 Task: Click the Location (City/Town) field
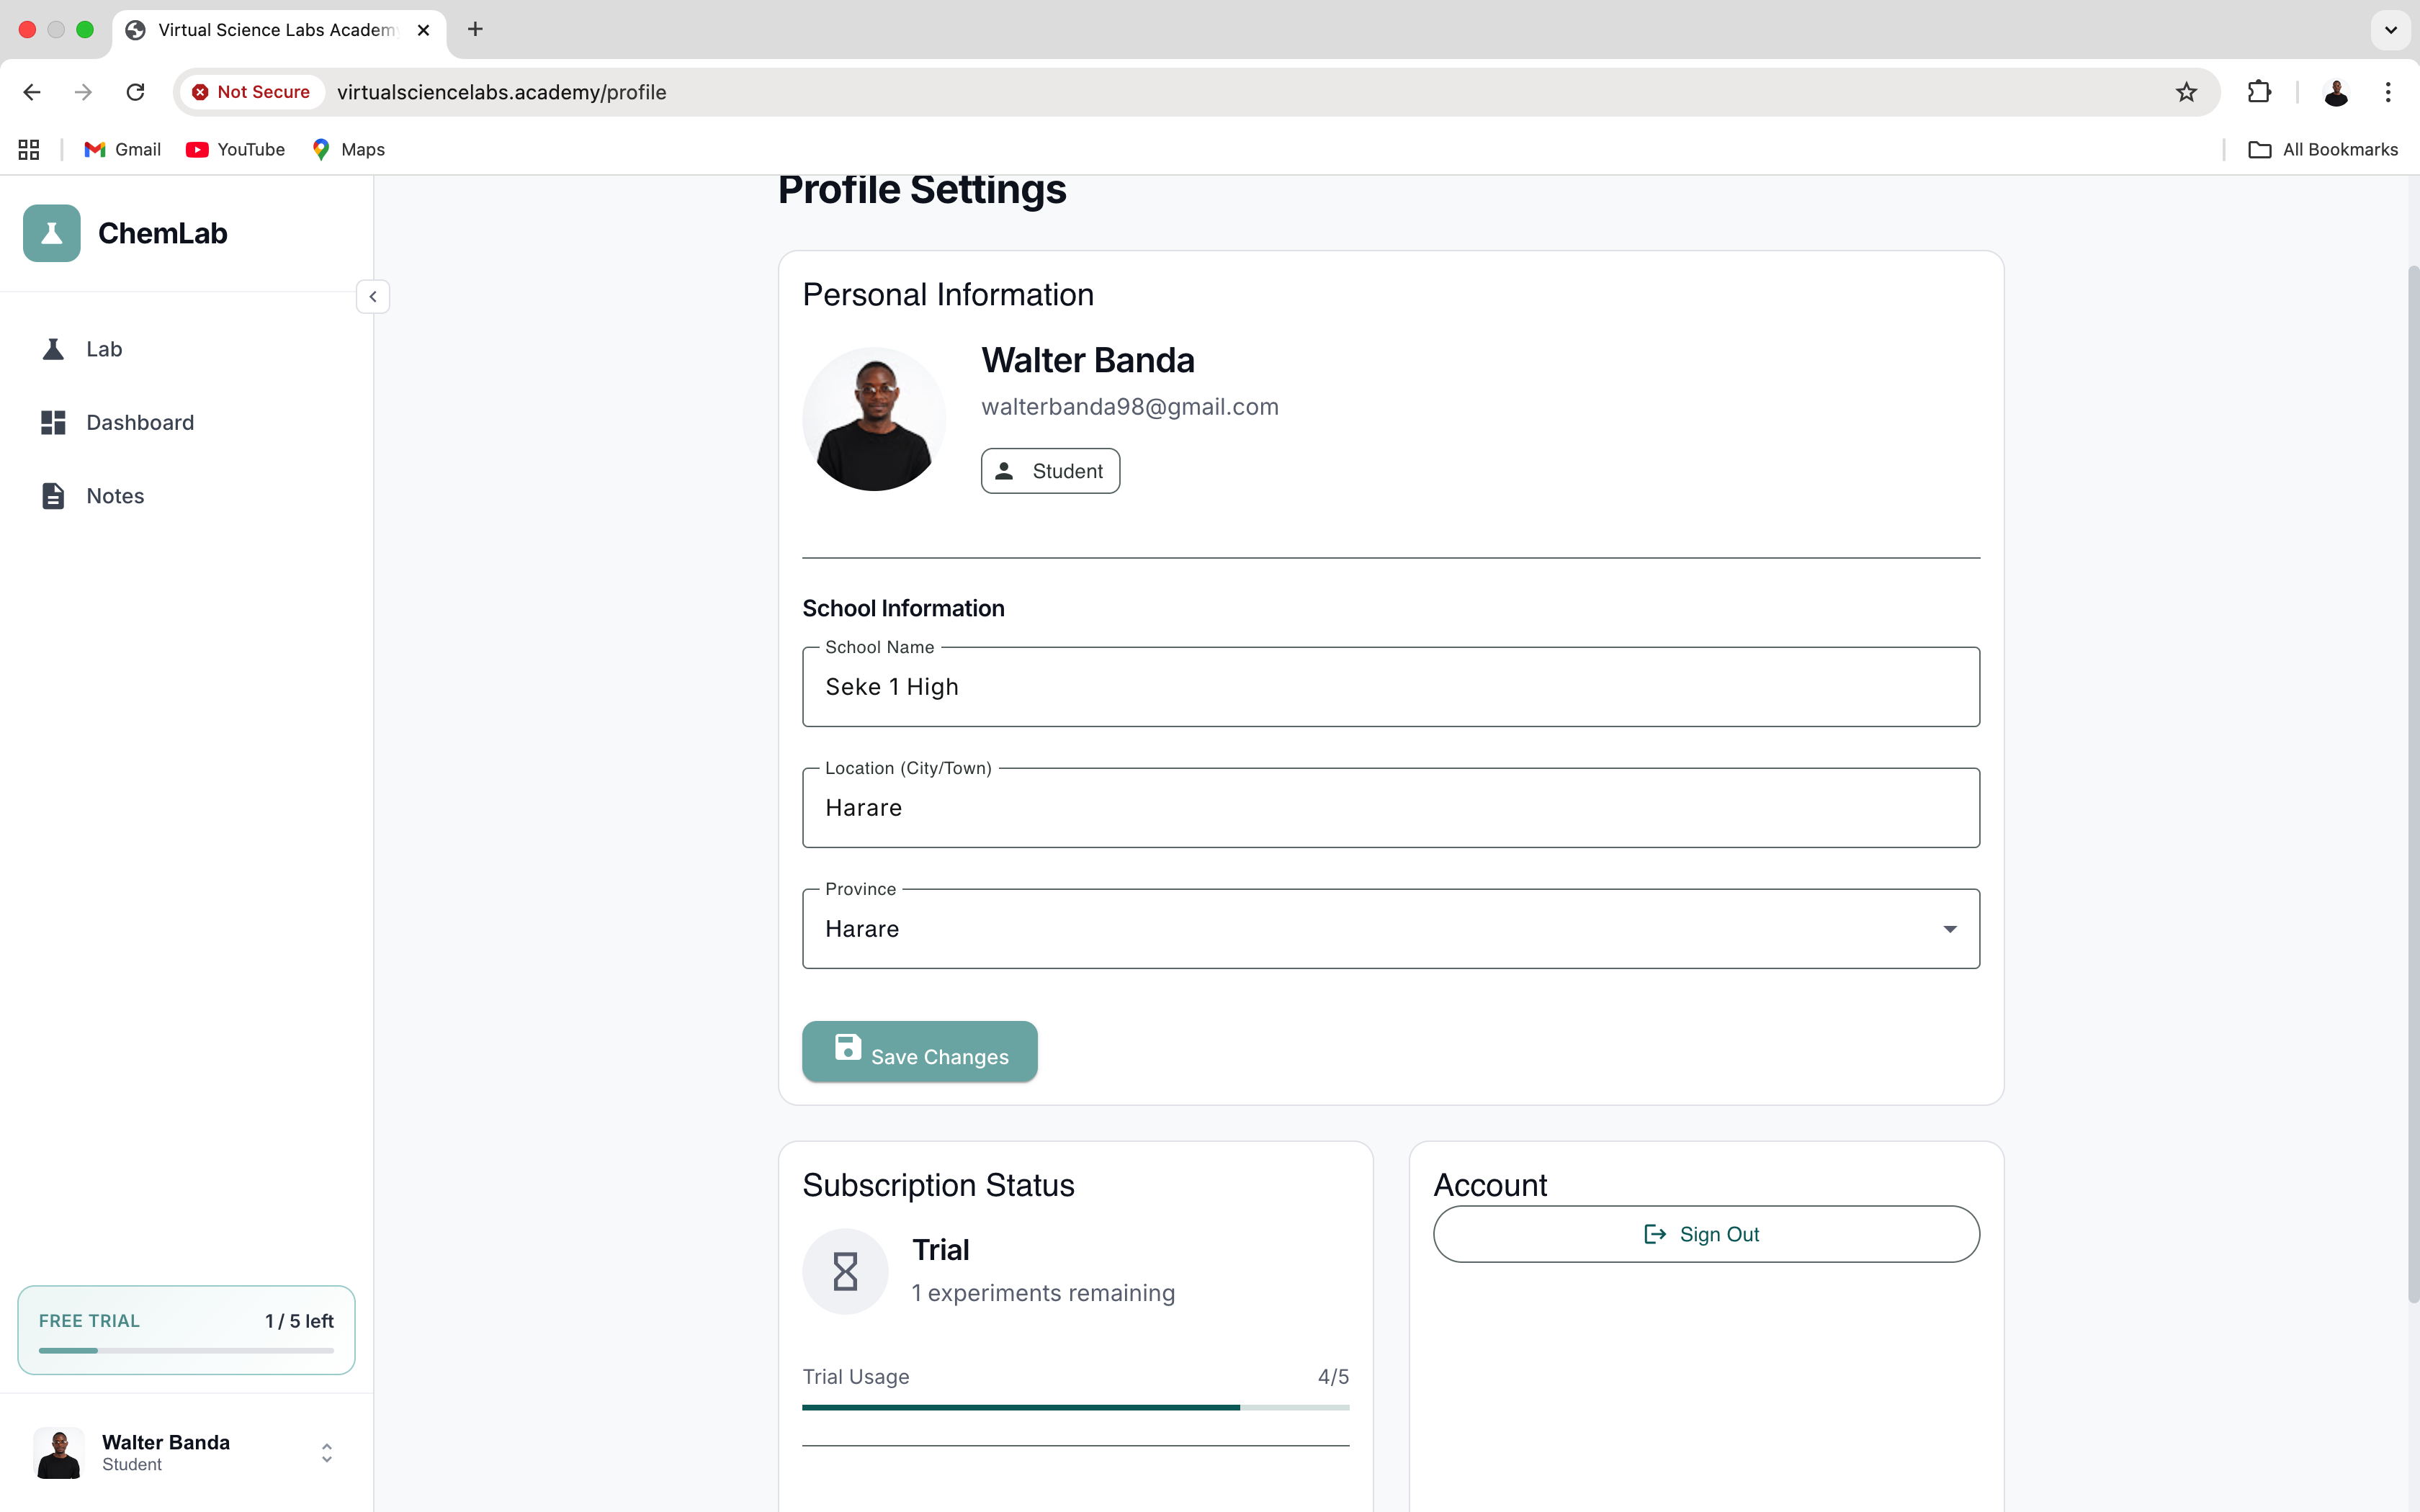coord(1390,808)
